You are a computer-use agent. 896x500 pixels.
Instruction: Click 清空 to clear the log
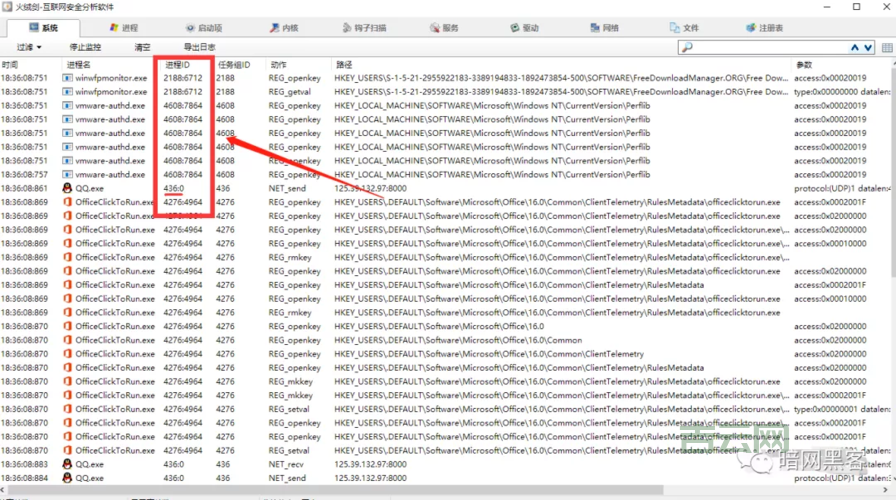click(142, 47)
